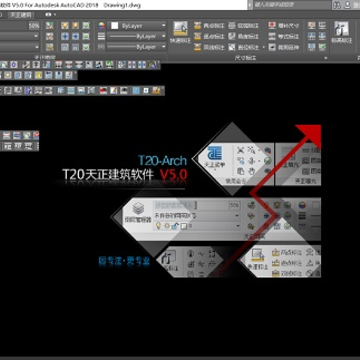The width and height of the screenshot is (360, 360).
Task: Expand the arrow next to 半径标注
Action: [x=264, y=48]
